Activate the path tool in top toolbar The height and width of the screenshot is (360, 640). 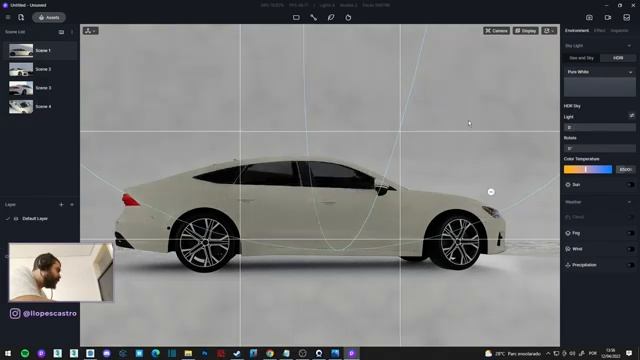tap(313, 18)
